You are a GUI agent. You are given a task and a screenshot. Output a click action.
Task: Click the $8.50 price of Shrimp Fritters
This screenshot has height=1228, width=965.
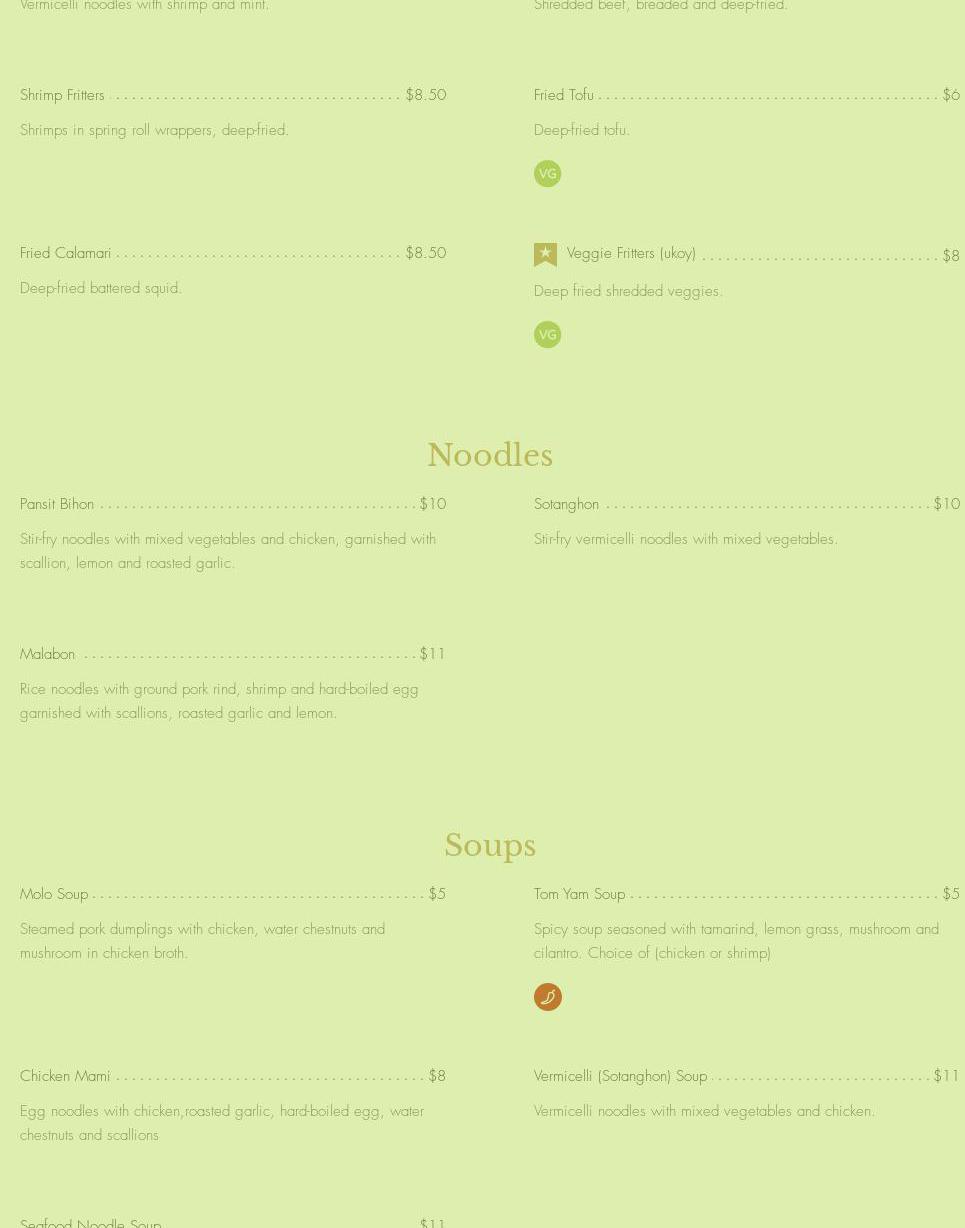click(426, 95)
